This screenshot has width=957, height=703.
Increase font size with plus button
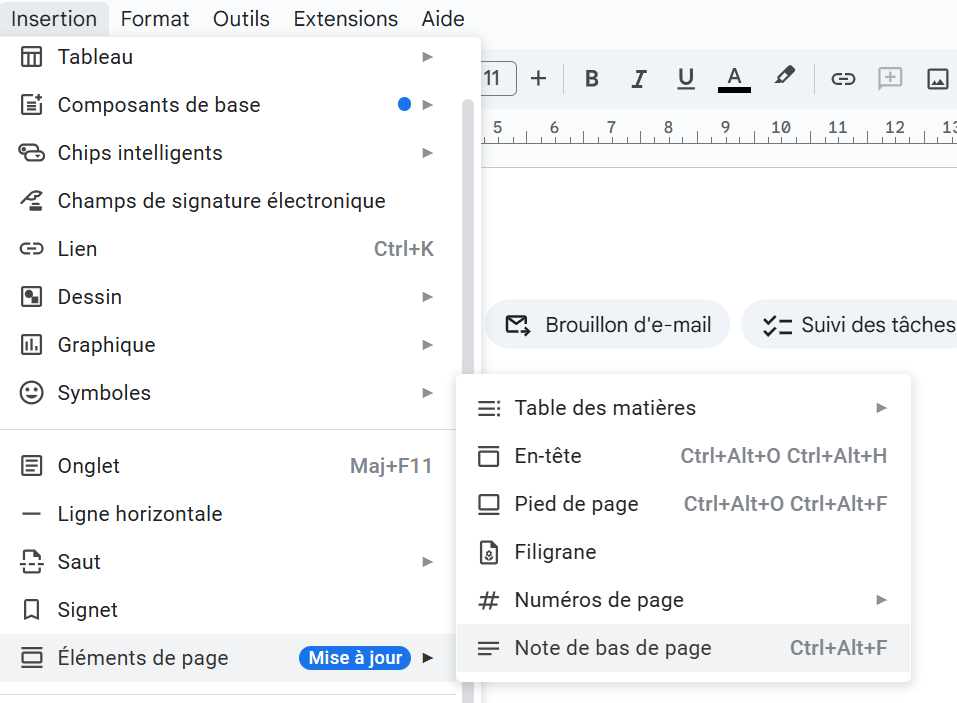click(x=538, y=78)
